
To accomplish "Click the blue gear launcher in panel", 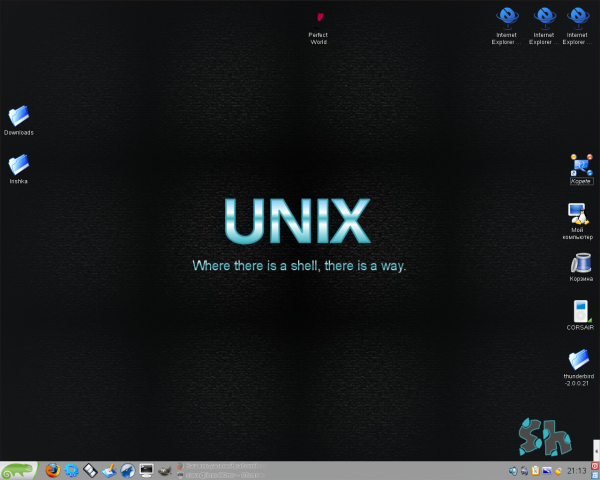I will (71, 470).
